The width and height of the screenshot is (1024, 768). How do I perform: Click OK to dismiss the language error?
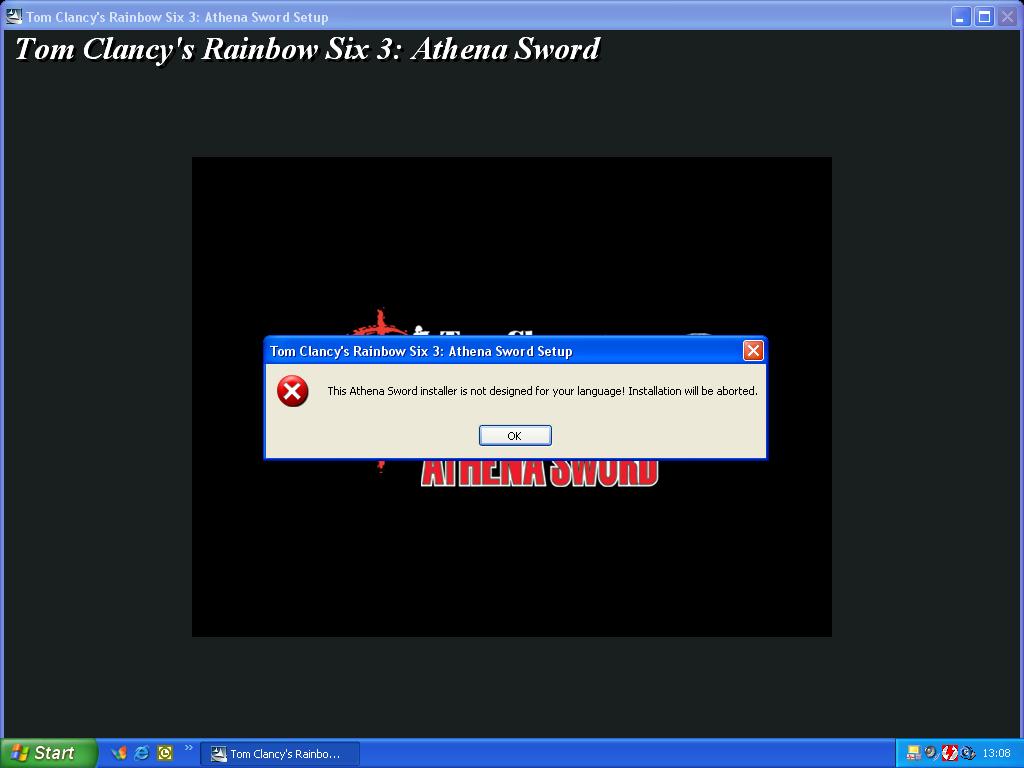515,436
